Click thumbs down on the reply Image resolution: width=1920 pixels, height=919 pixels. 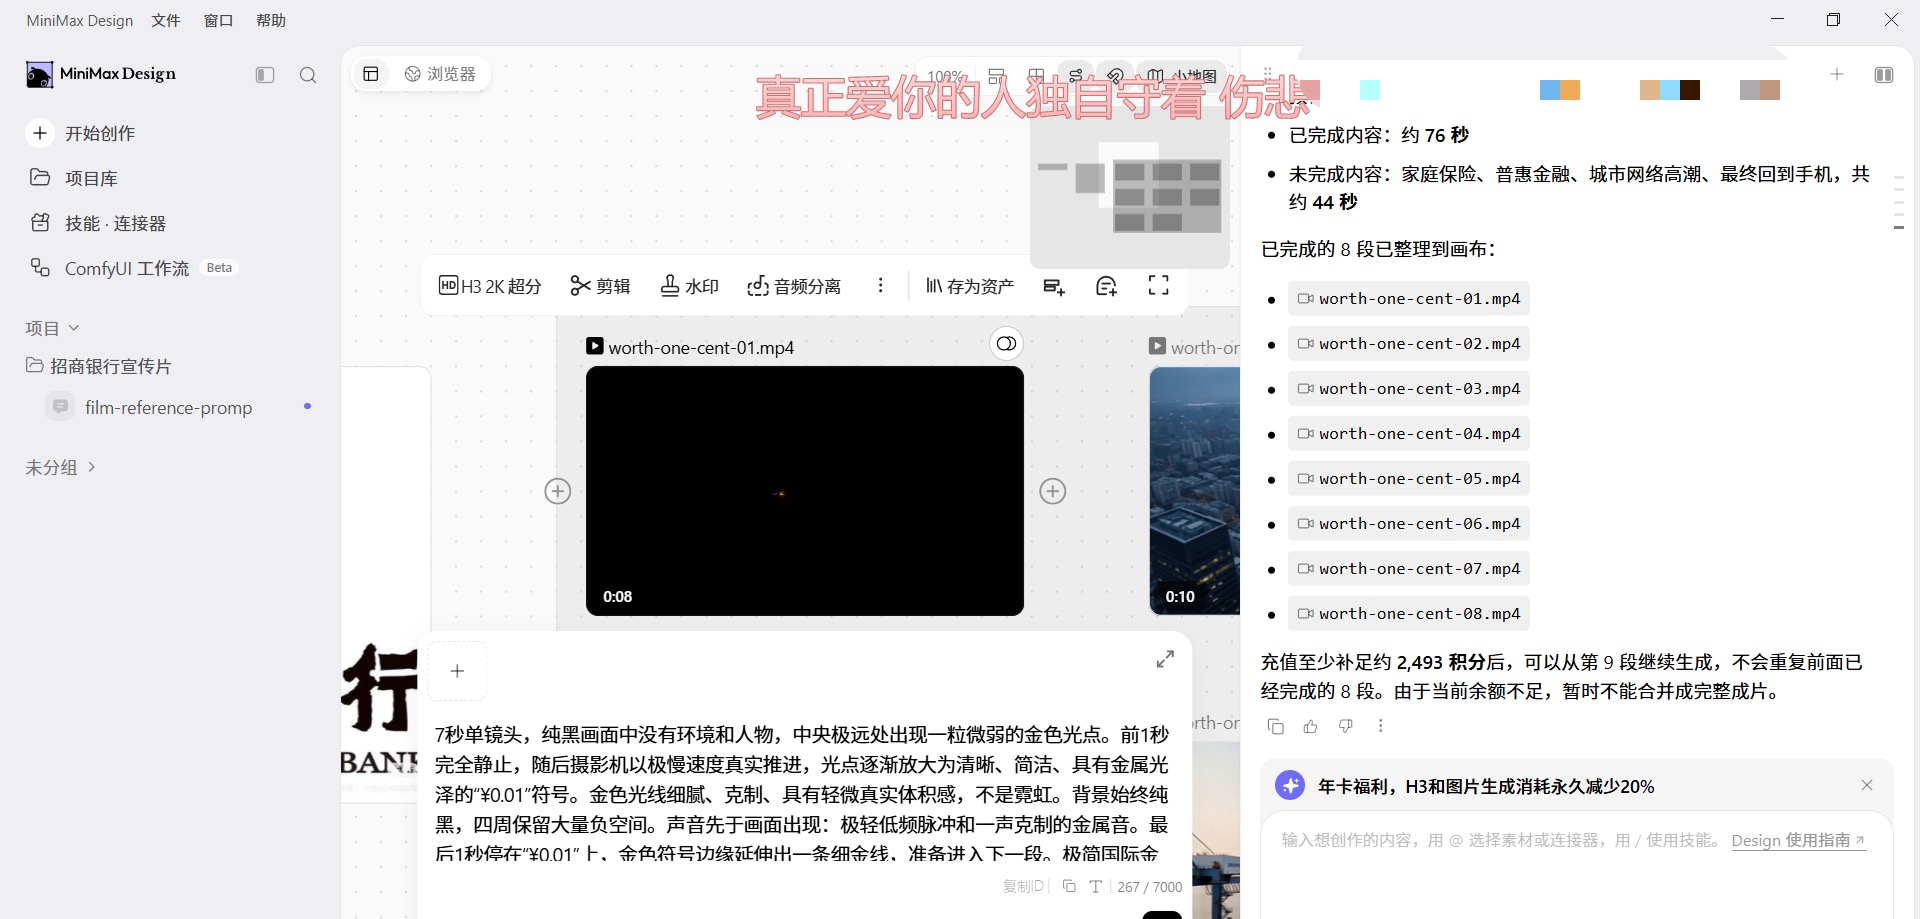click(1346, 726)
